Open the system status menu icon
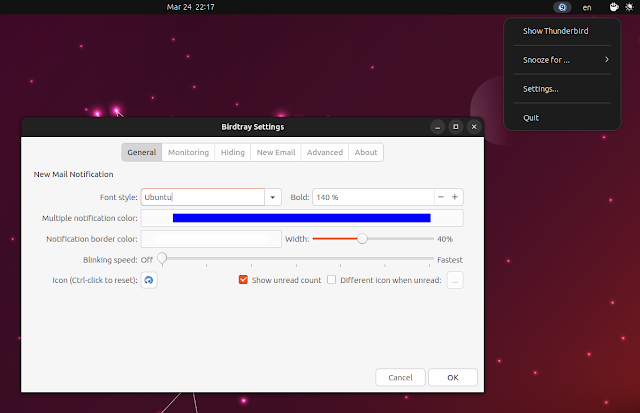The image size is (640, 413). pos(629,7)
